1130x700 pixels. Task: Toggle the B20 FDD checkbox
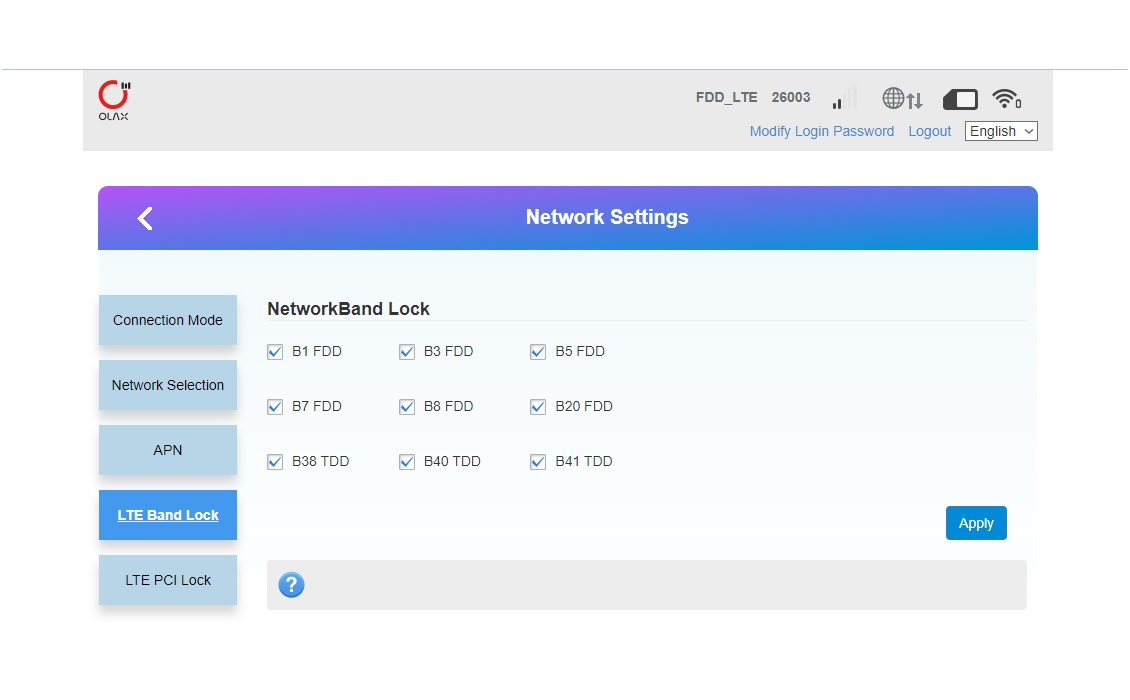pos(538,407)
